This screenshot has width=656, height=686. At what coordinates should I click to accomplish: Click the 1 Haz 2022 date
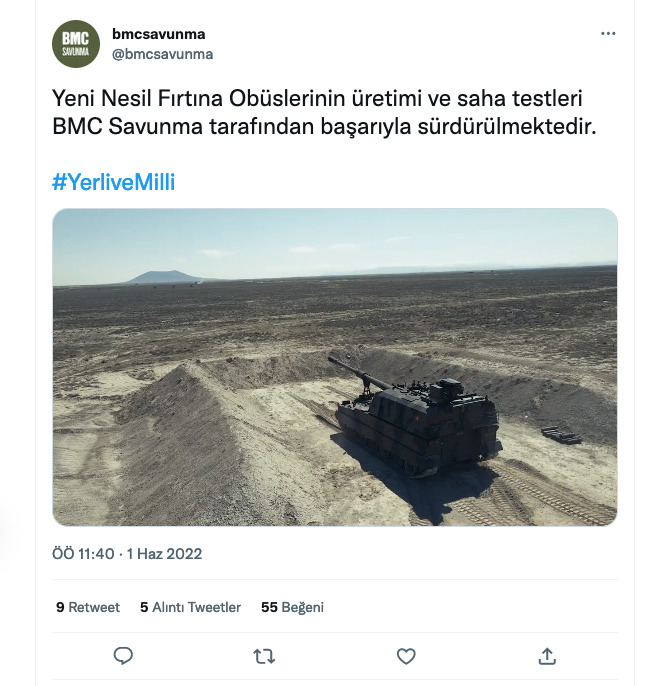(x=164, y=554)
